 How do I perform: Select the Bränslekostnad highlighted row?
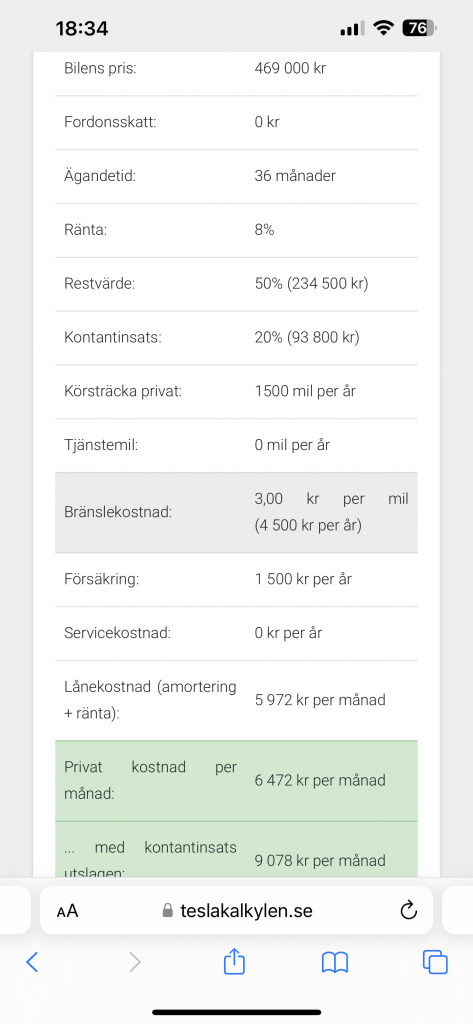pyautogui.click(x=236, y=513)
